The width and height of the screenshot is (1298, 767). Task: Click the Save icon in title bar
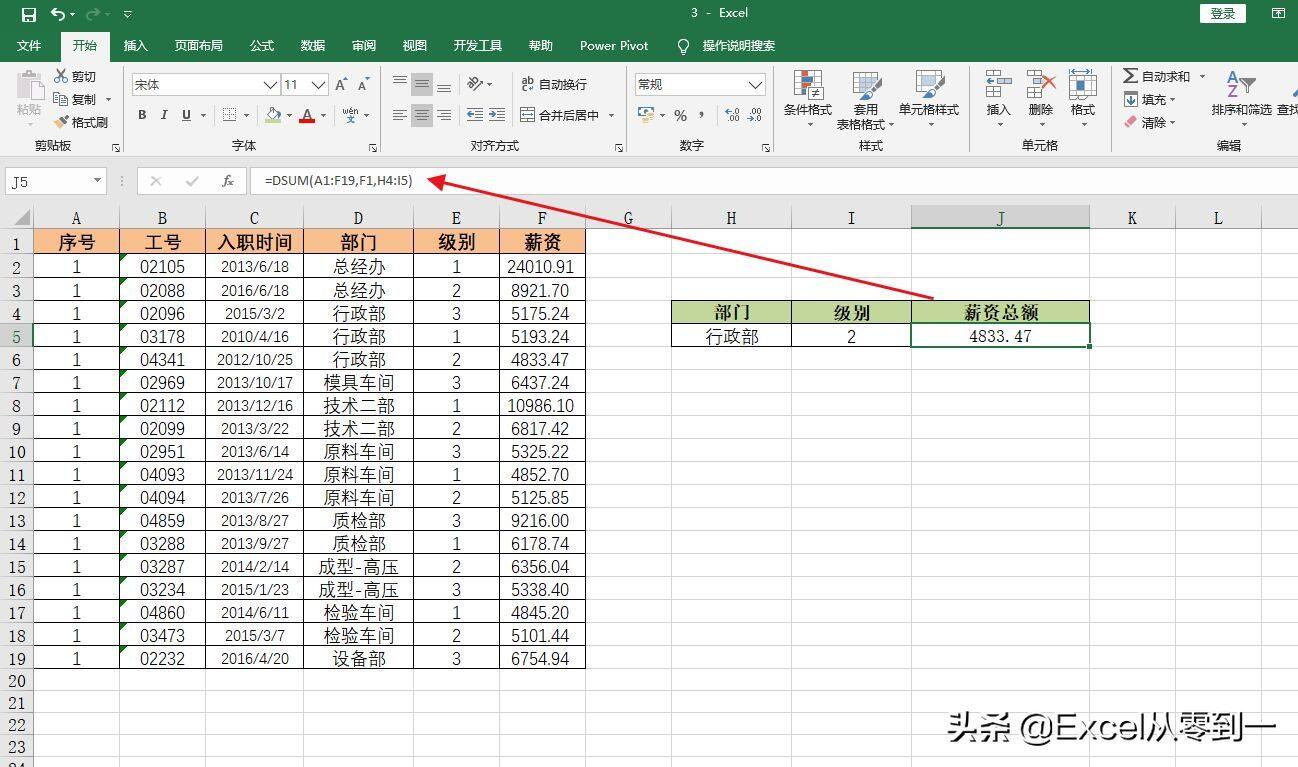tap(28, 14)
